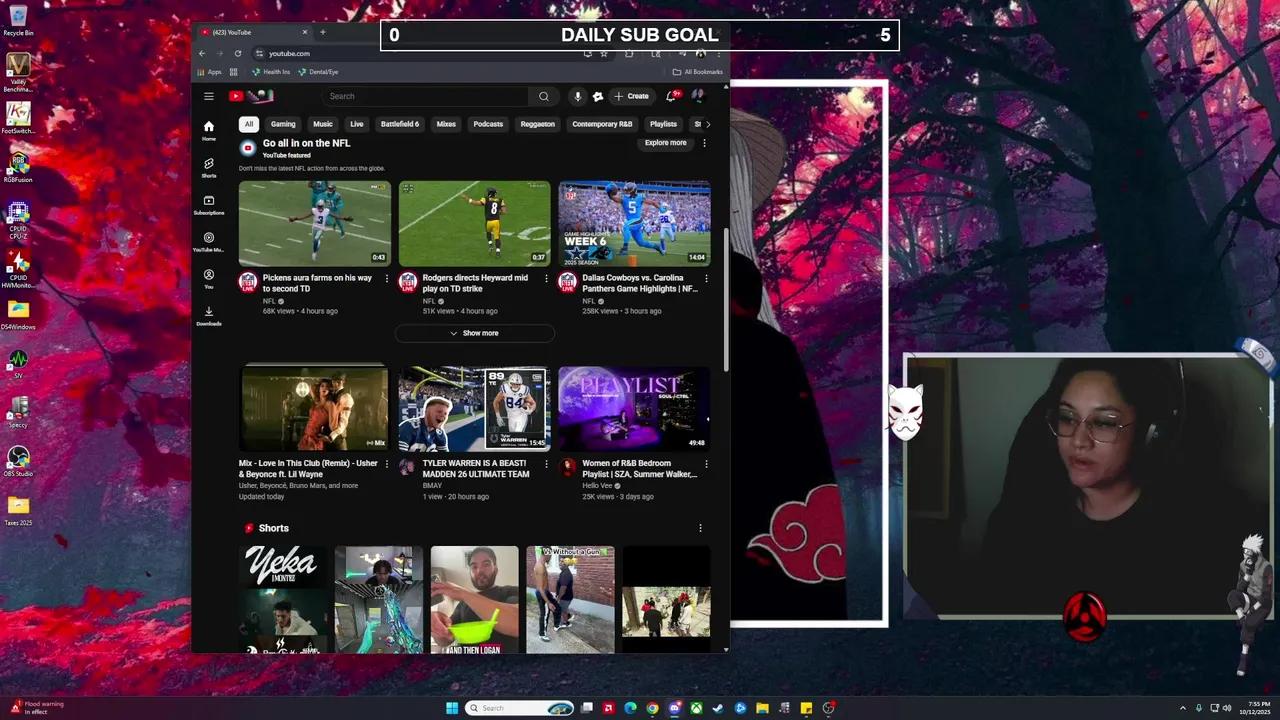
Task: Open RGBFusion desktop icon
Action: [18, 168]
